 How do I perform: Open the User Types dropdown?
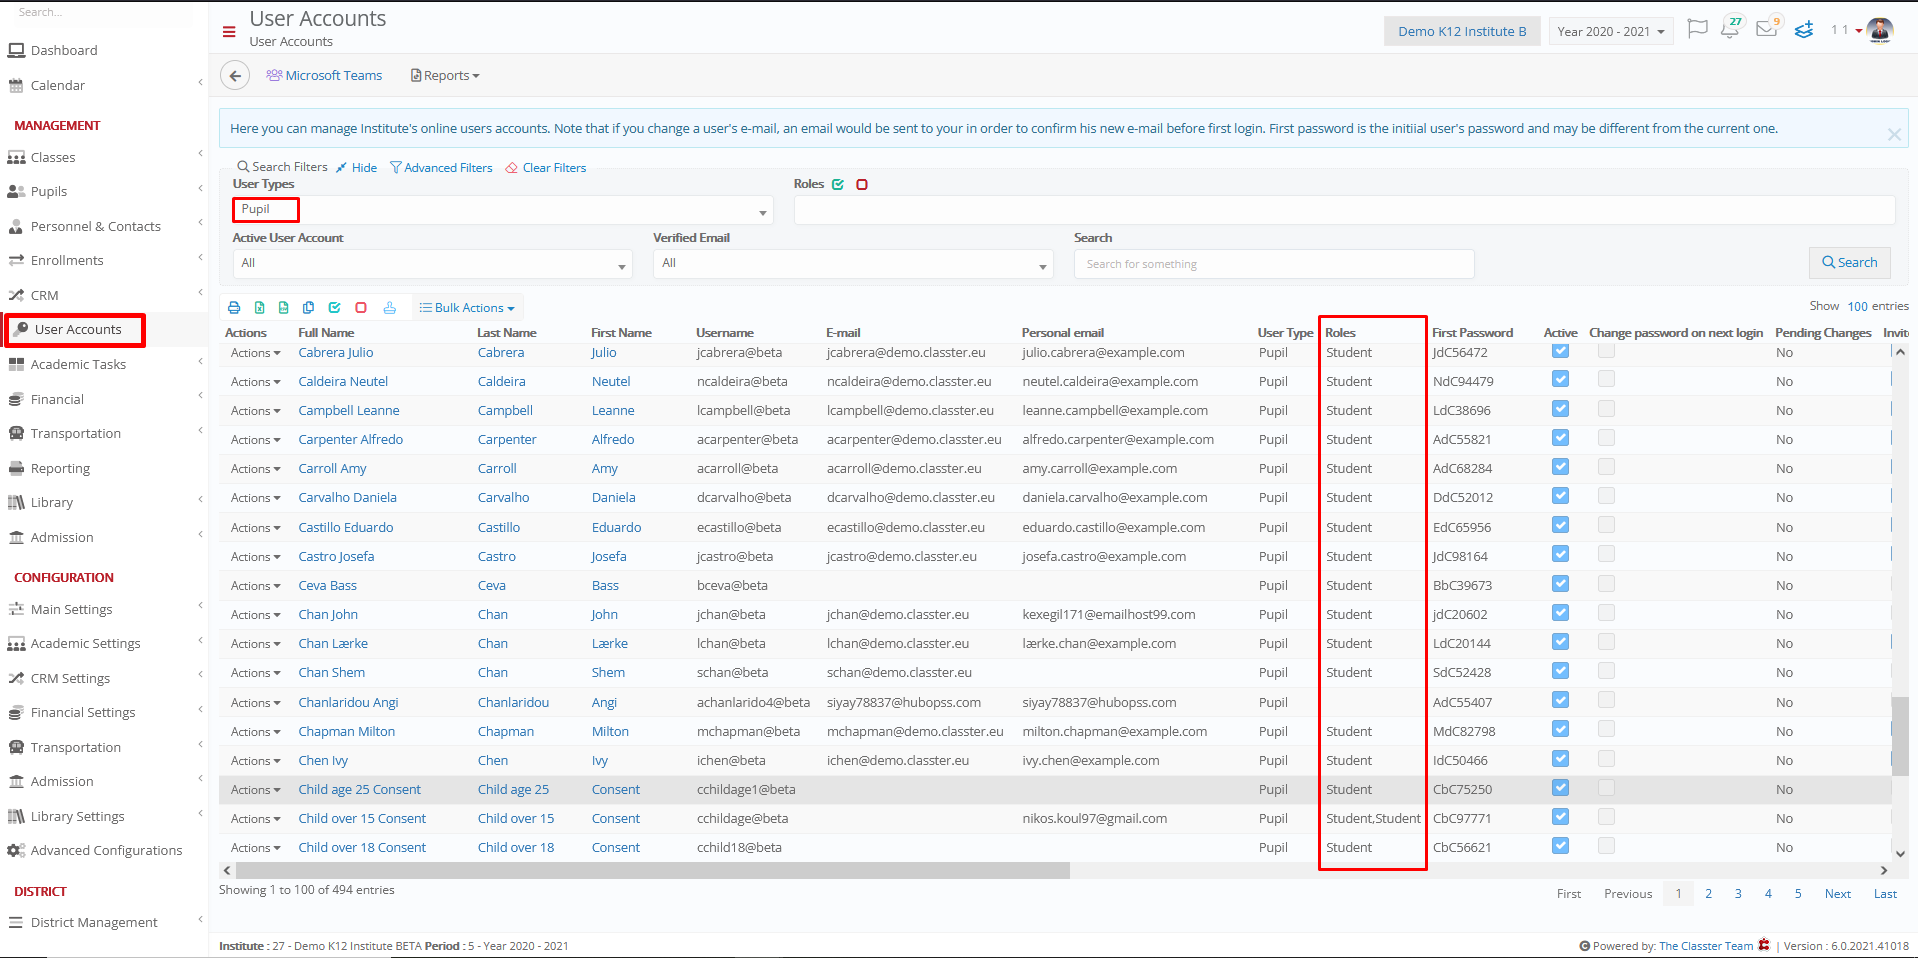coord(503,210)
